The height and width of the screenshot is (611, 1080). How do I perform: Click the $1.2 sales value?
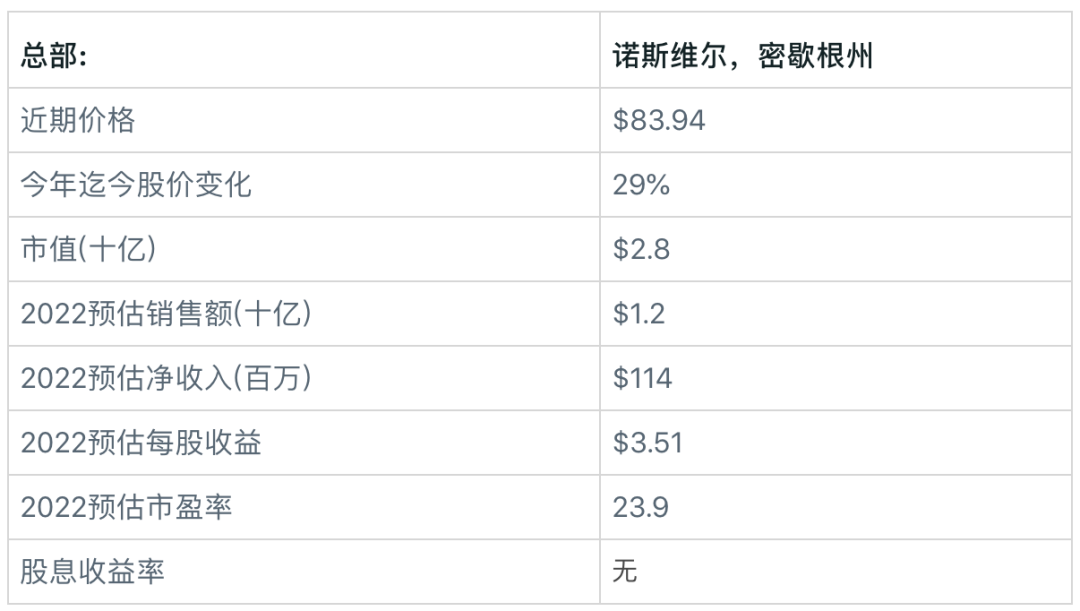[x=639, y=314]
